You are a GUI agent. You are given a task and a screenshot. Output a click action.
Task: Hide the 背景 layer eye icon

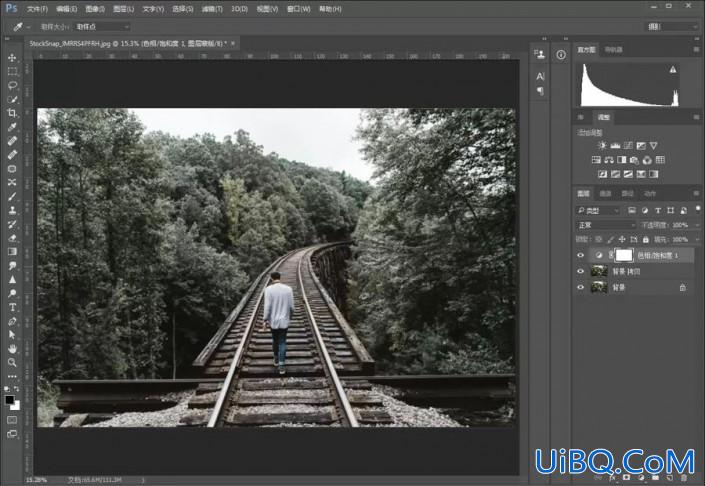point(580,287)
